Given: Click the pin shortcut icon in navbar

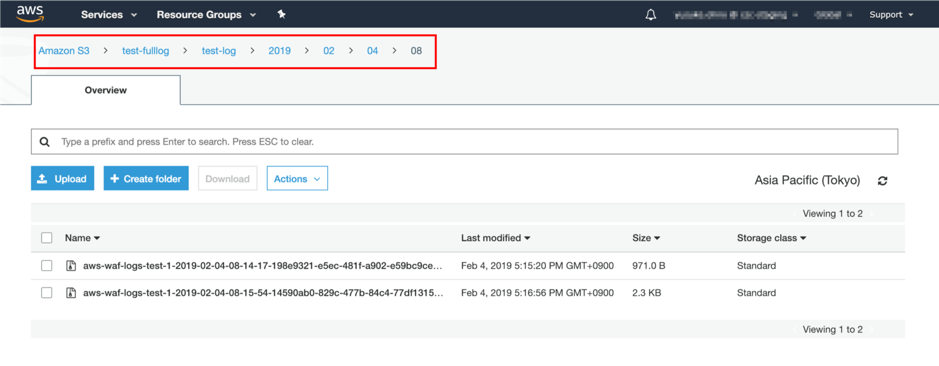Looking at the screenshot, I should click(x=281, y=14).
